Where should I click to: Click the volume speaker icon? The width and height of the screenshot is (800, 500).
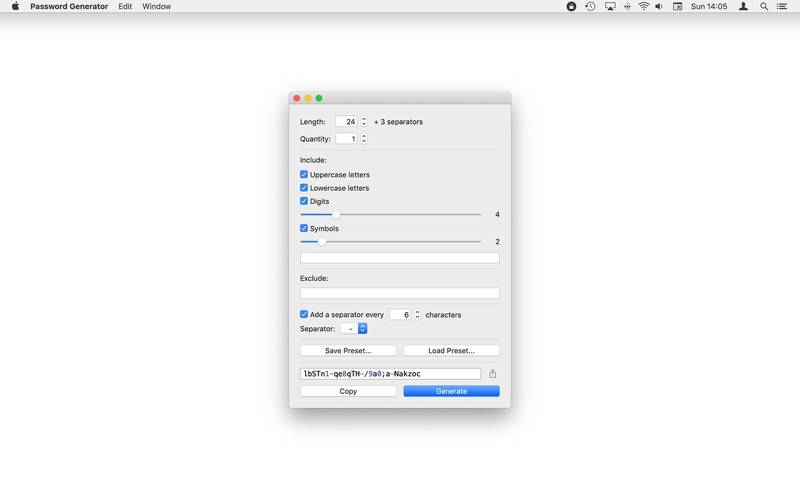click(x=659, y=6)
